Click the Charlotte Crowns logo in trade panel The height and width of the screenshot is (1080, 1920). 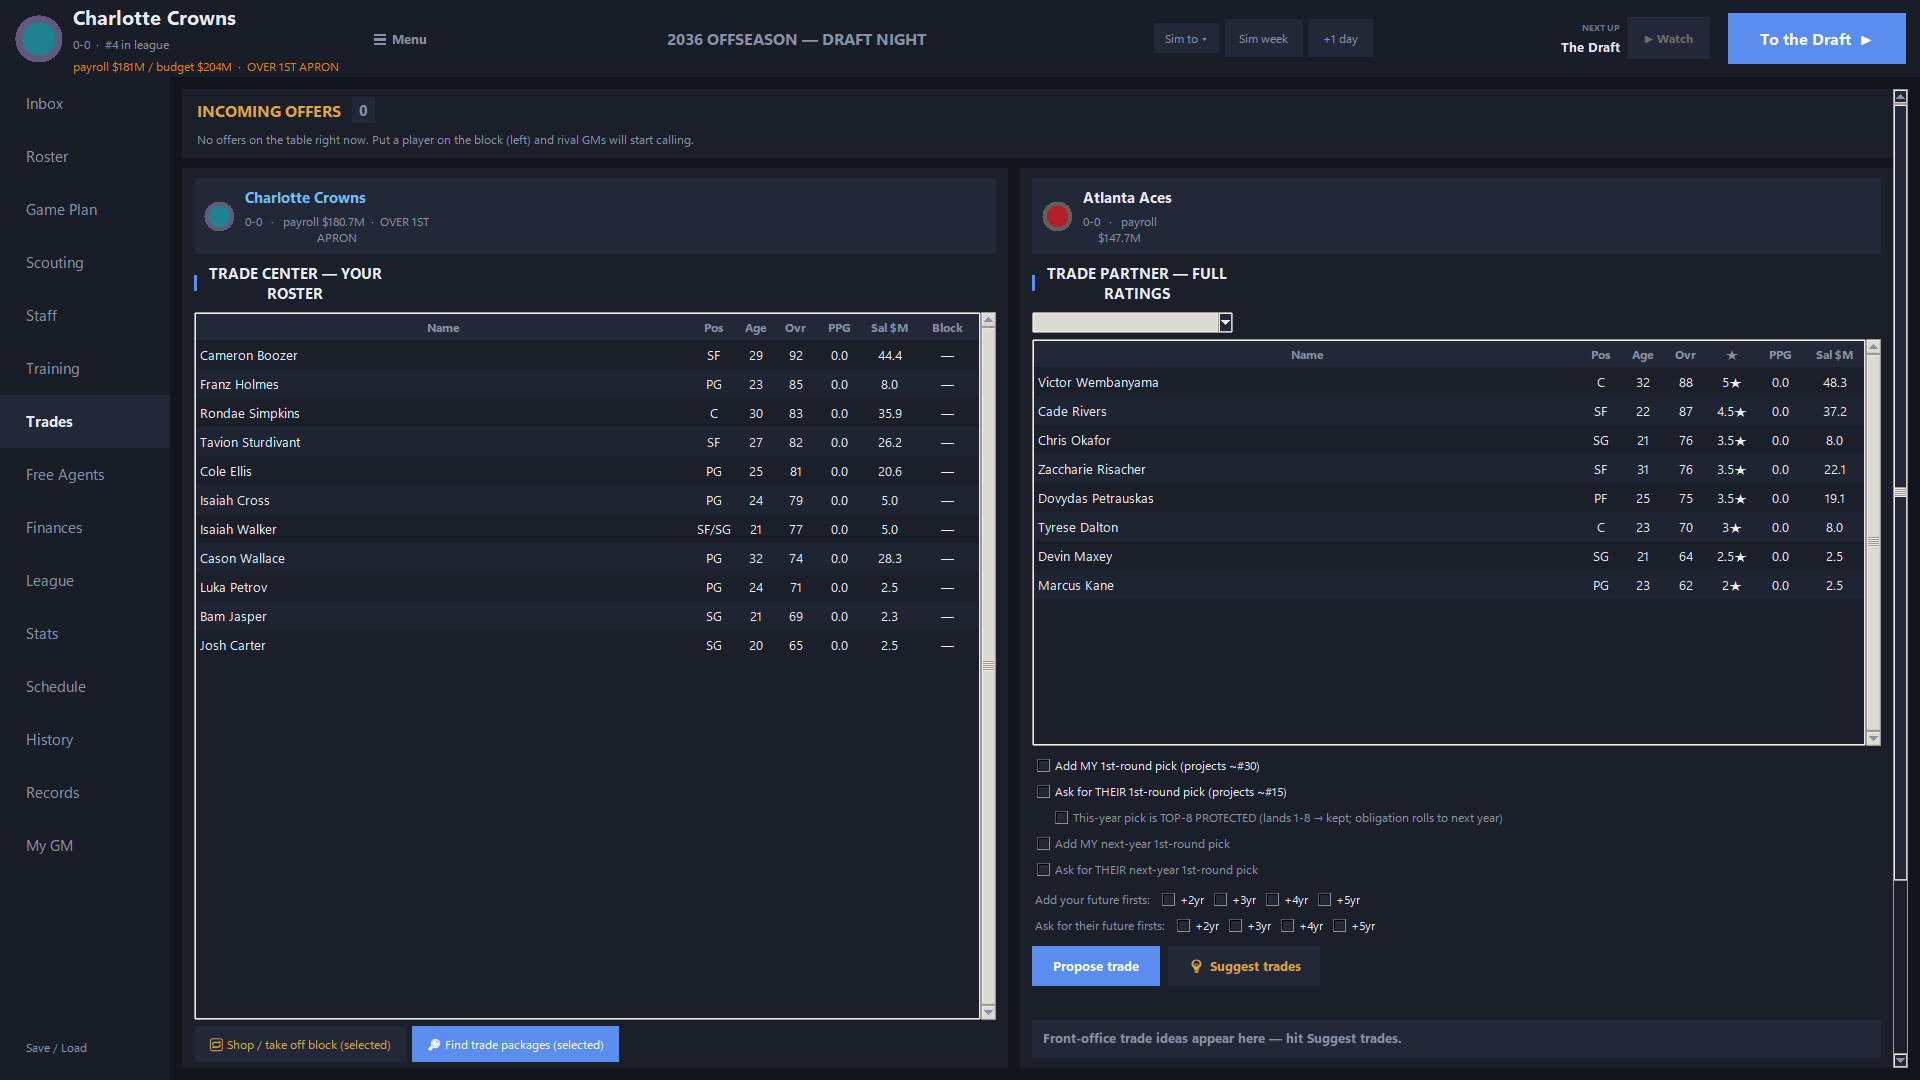[x=219, y=216]
